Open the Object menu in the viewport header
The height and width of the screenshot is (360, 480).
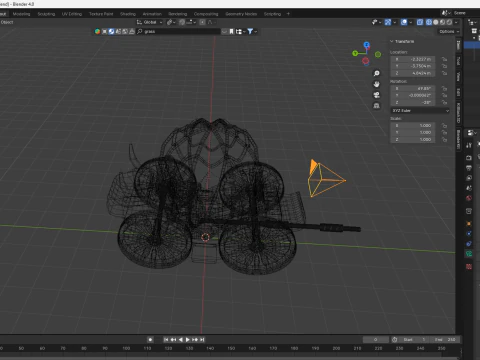point(7,22)
